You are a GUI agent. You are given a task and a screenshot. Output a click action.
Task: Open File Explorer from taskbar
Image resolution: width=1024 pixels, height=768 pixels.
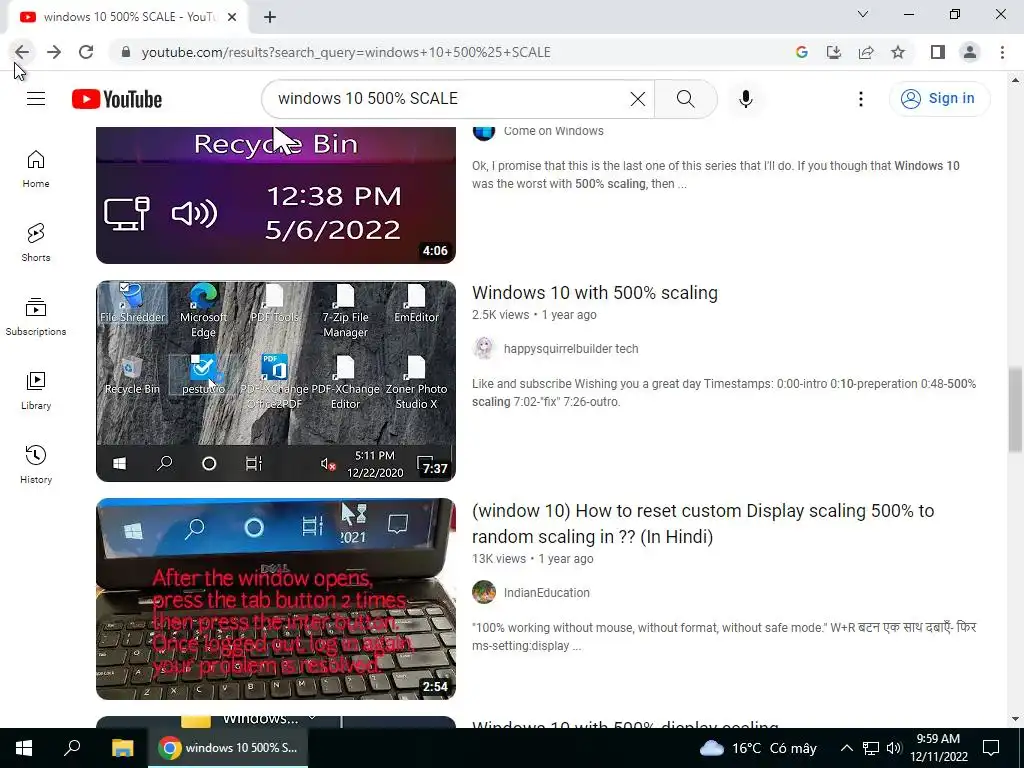tap(122, 748)
